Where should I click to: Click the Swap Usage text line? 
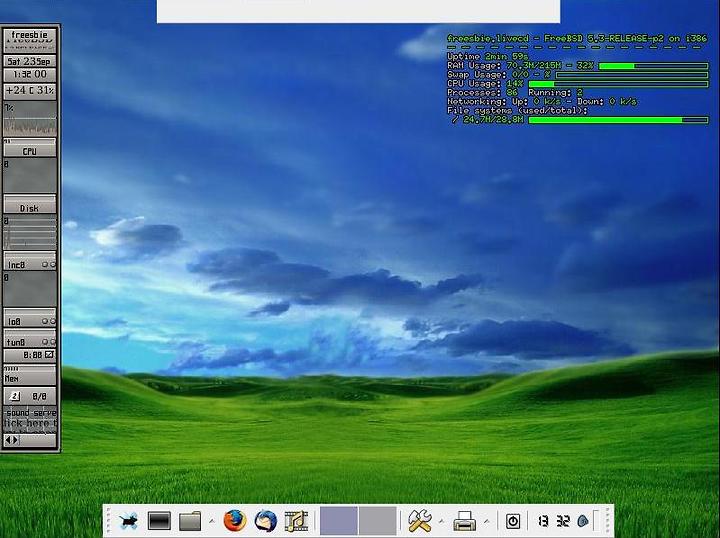(499, 74)
